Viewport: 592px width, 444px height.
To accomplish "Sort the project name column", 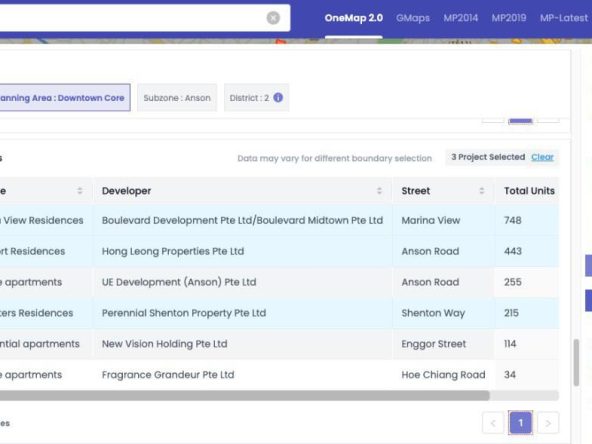I will click(80, 191).
